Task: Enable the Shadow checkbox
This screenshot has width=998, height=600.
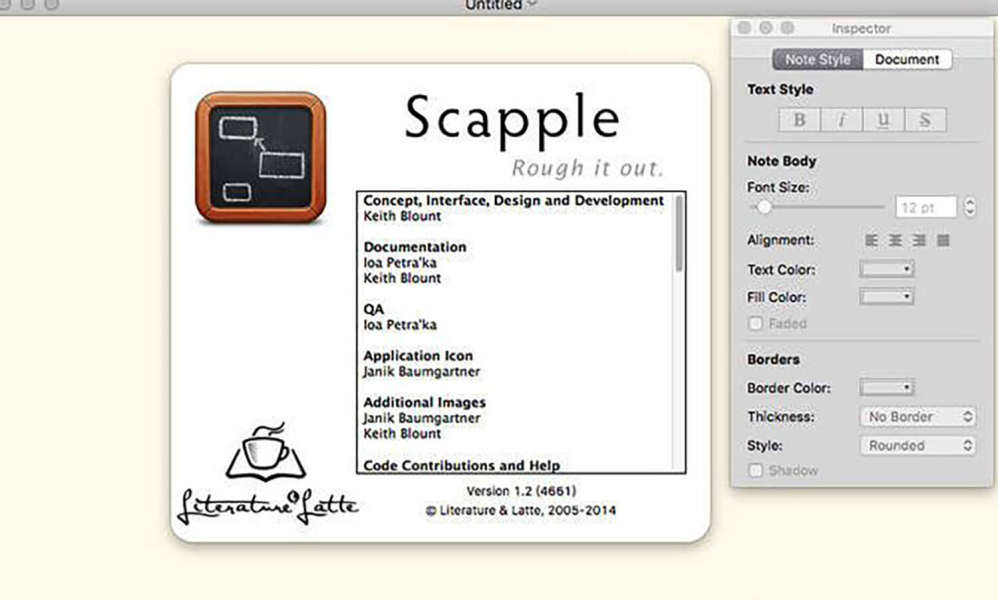Action: (x=756, y=470)
